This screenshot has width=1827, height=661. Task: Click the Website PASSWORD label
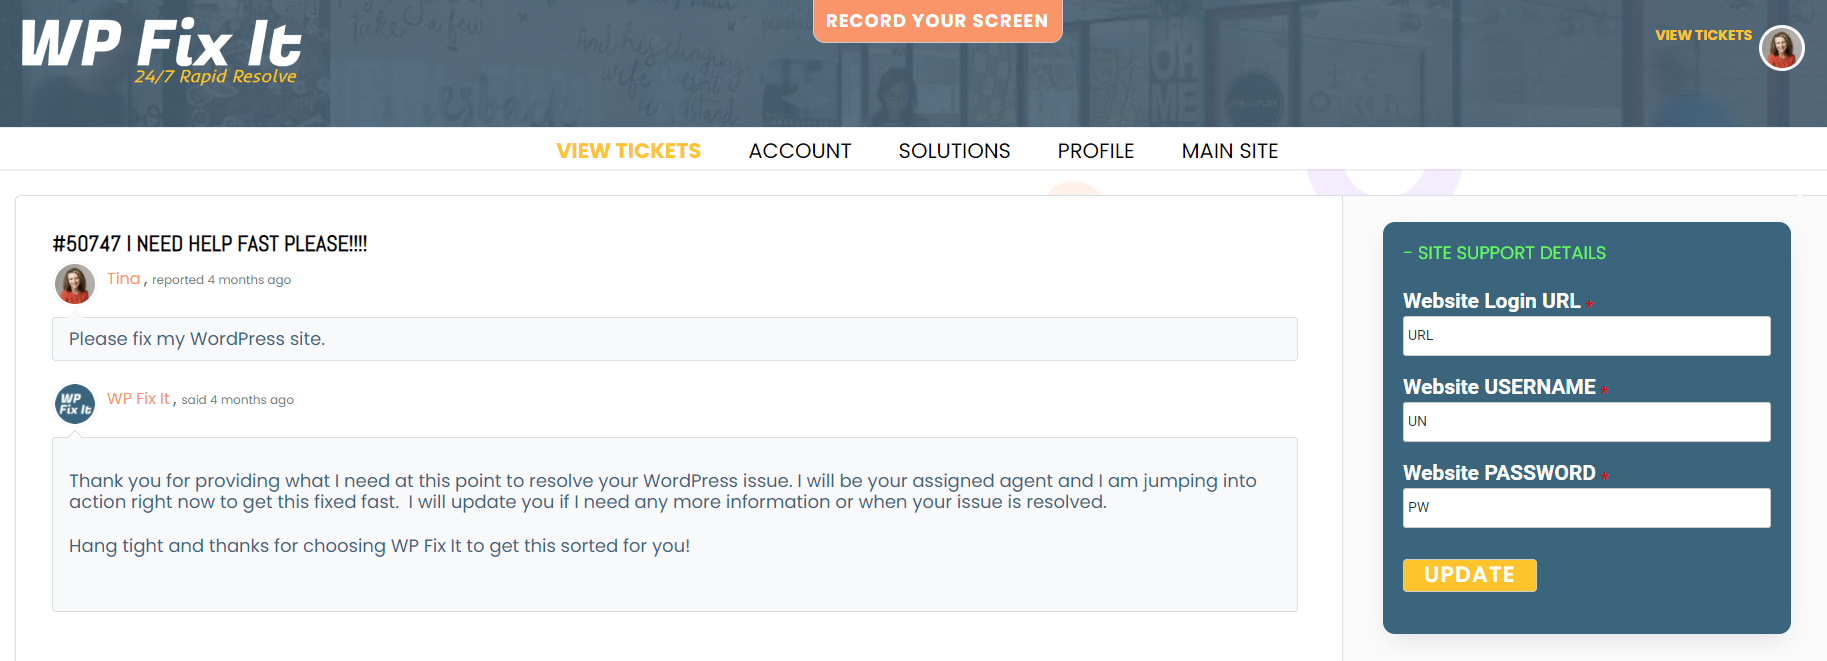(1499, 473)
